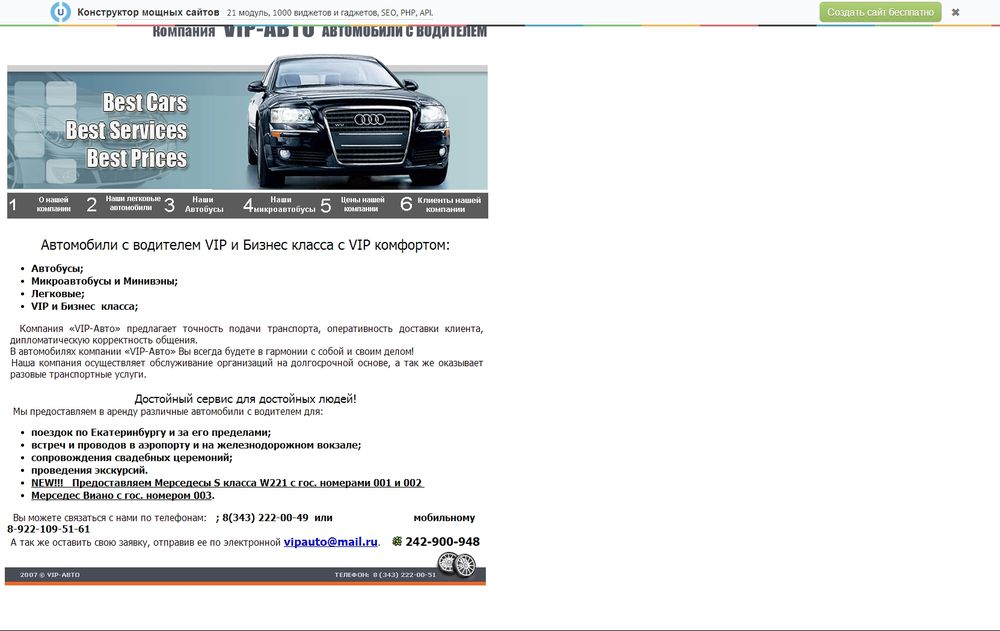Open menu item 6 'Клиенты нашей компании'

point(449,204)
